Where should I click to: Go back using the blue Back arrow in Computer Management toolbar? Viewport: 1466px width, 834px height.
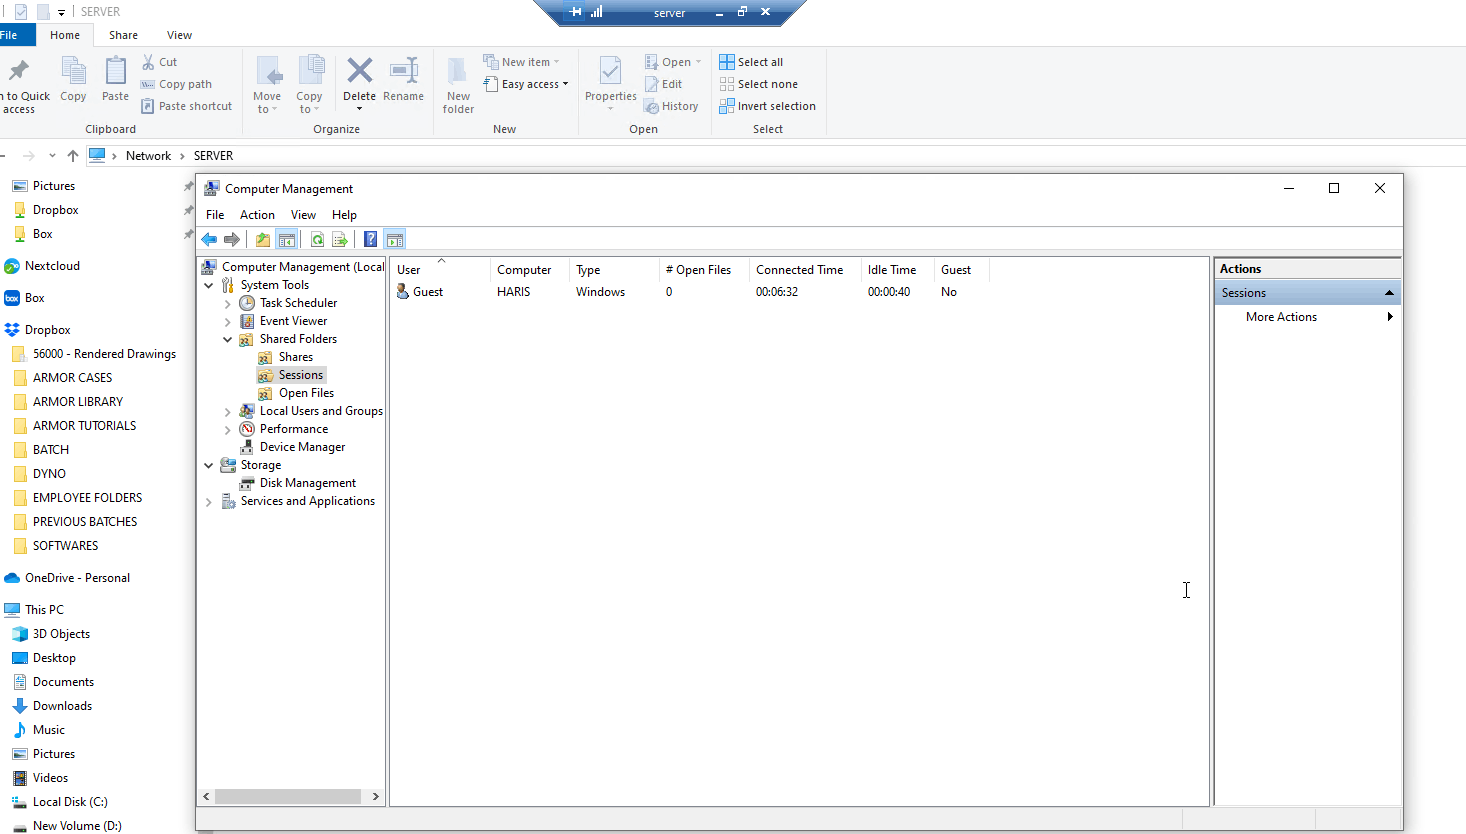209,239
